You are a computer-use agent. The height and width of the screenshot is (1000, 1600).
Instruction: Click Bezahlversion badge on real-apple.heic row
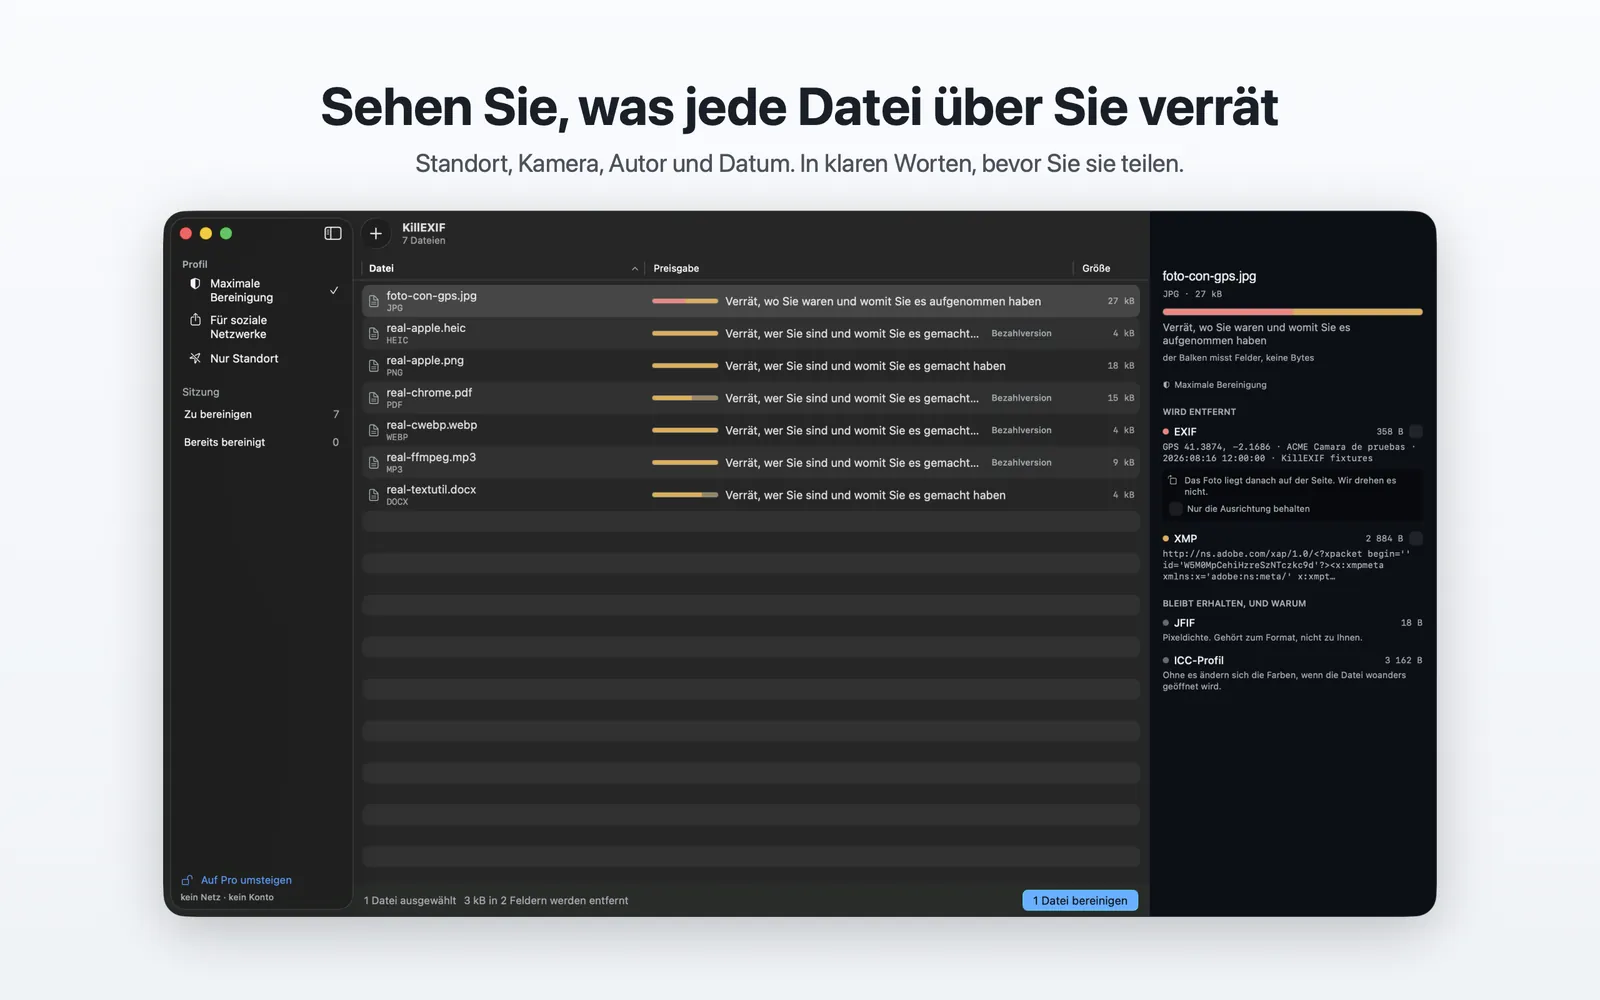pos(1021,333)
